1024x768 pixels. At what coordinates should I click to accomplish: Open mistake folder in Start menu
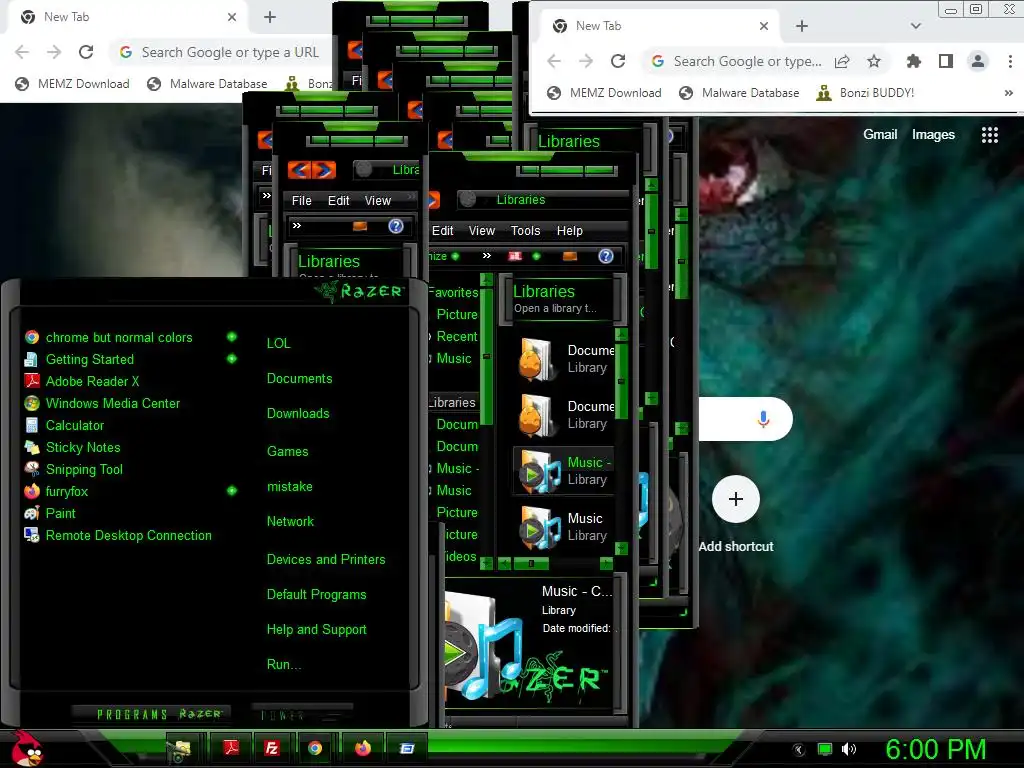point(289,486)
